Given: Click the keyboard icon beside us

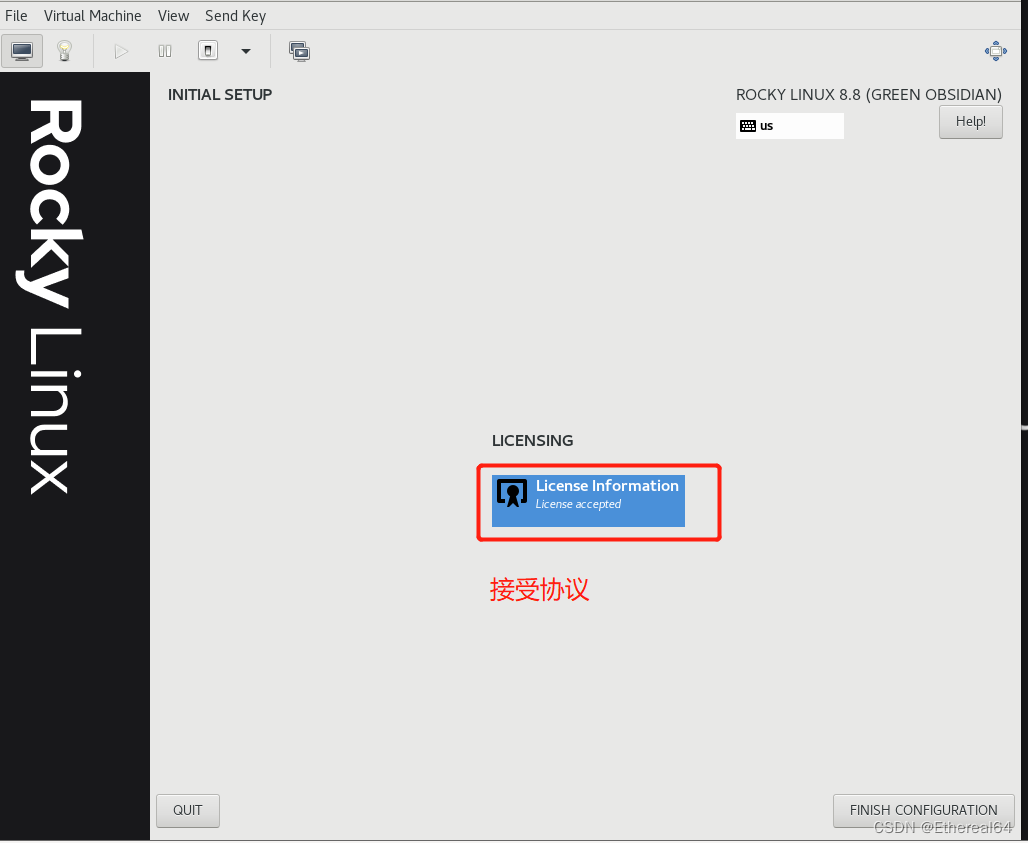Looking at the screenshot, I should [747, 126].
